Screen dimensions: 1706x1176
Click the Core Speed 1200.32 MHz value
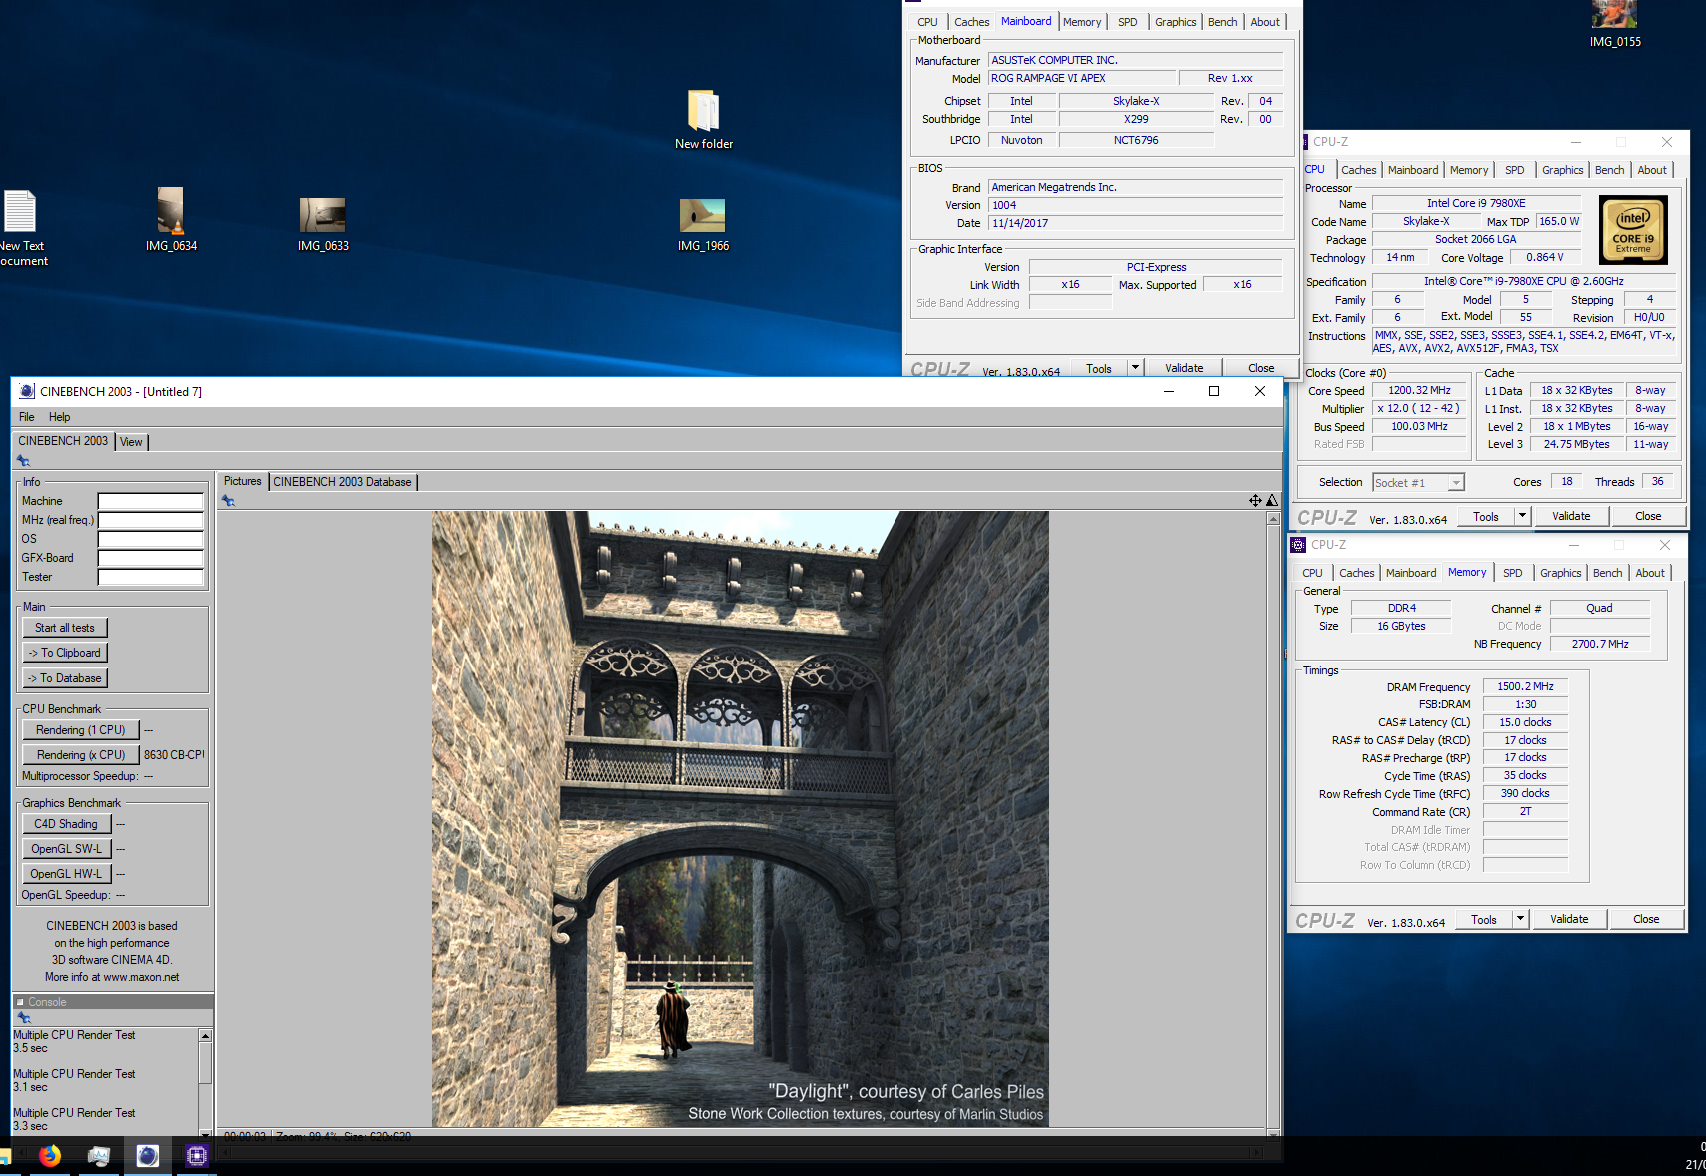point(1419,390)
